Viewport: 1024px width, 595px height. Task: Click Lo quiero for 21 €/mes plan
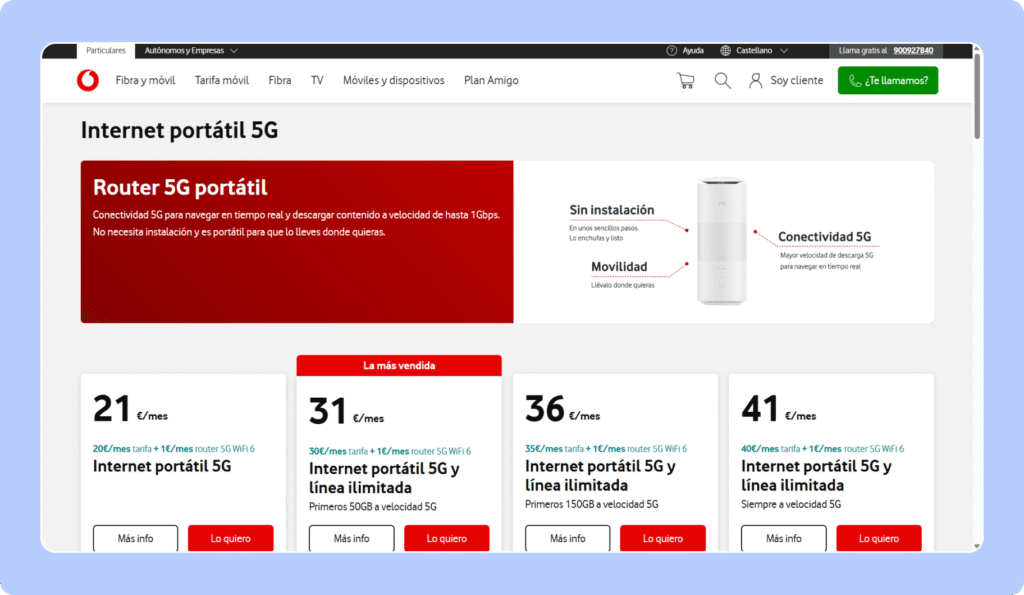pyautogui.click(x=231, y=538)
